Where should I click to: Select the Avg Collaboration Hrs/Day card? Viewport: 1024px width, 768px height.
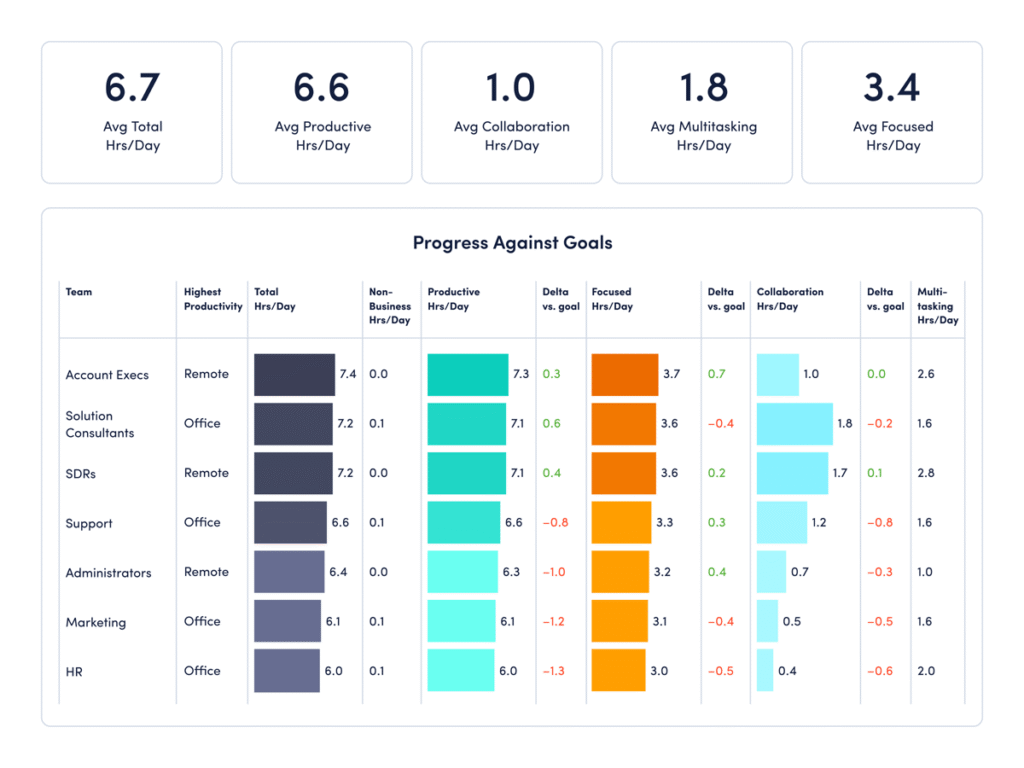coord(511,112)
